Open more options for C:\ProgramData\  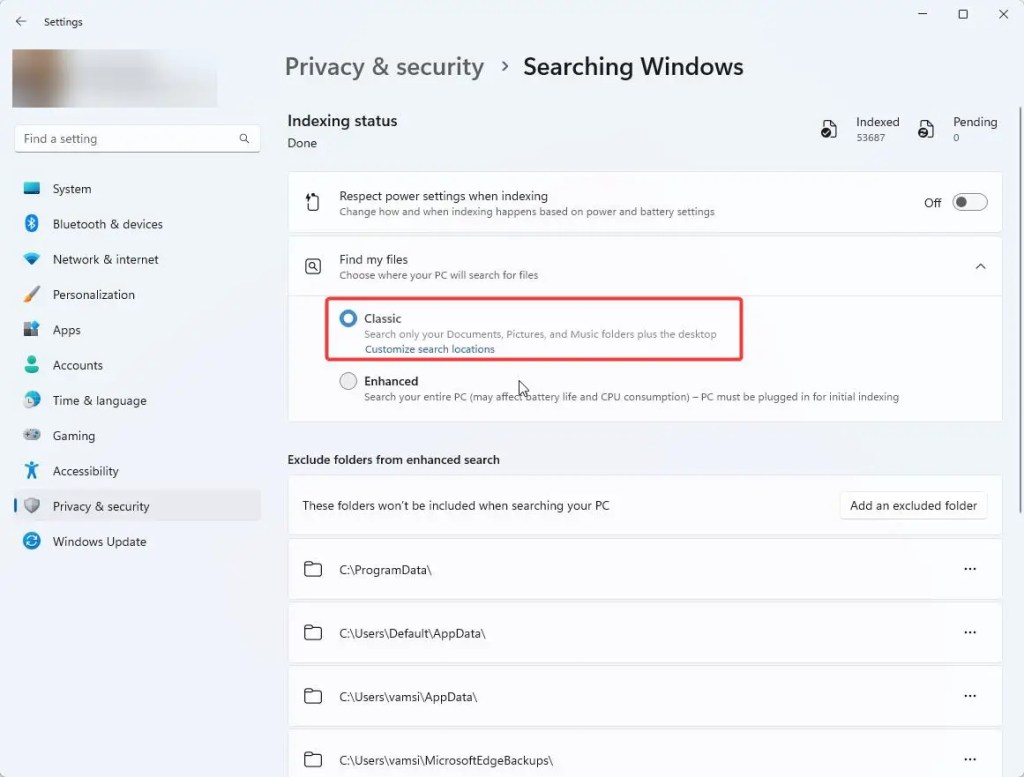click(970, 569)
